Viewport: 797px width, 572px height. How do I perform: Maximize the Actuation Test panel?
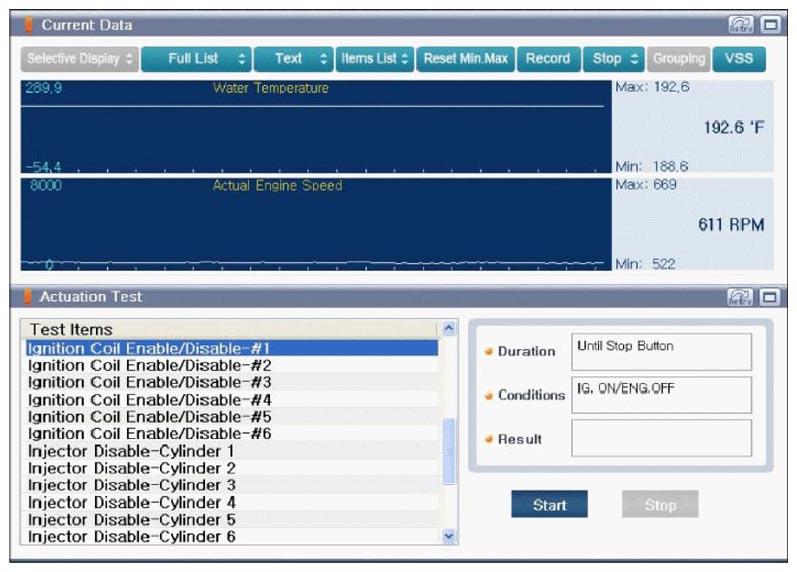click(770, 297)
